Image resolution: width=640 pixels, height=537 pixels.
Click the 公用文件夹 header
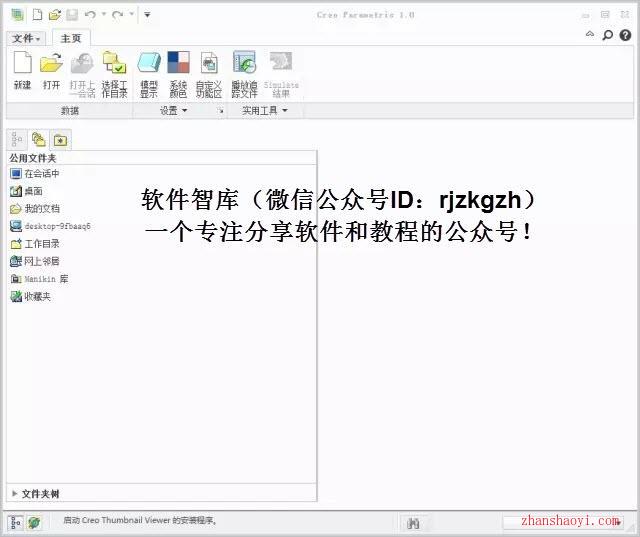tap(33, 158)
